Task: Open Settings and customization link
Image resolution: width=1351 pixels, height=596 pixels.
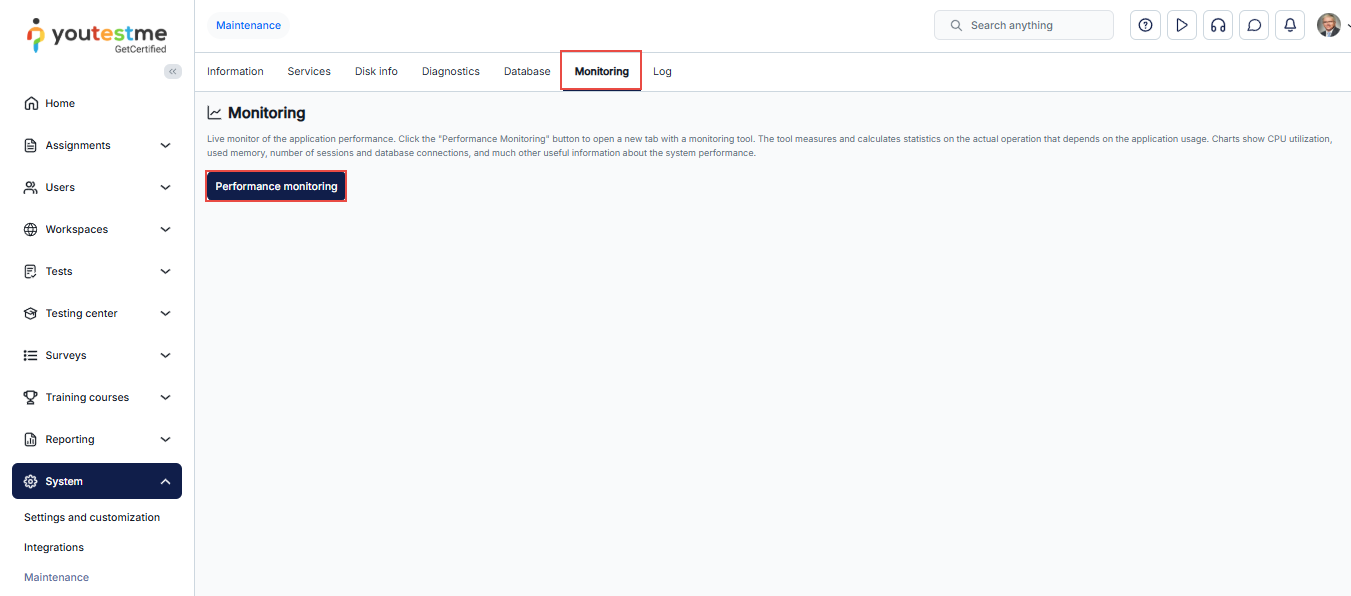Action: (92, 517)
